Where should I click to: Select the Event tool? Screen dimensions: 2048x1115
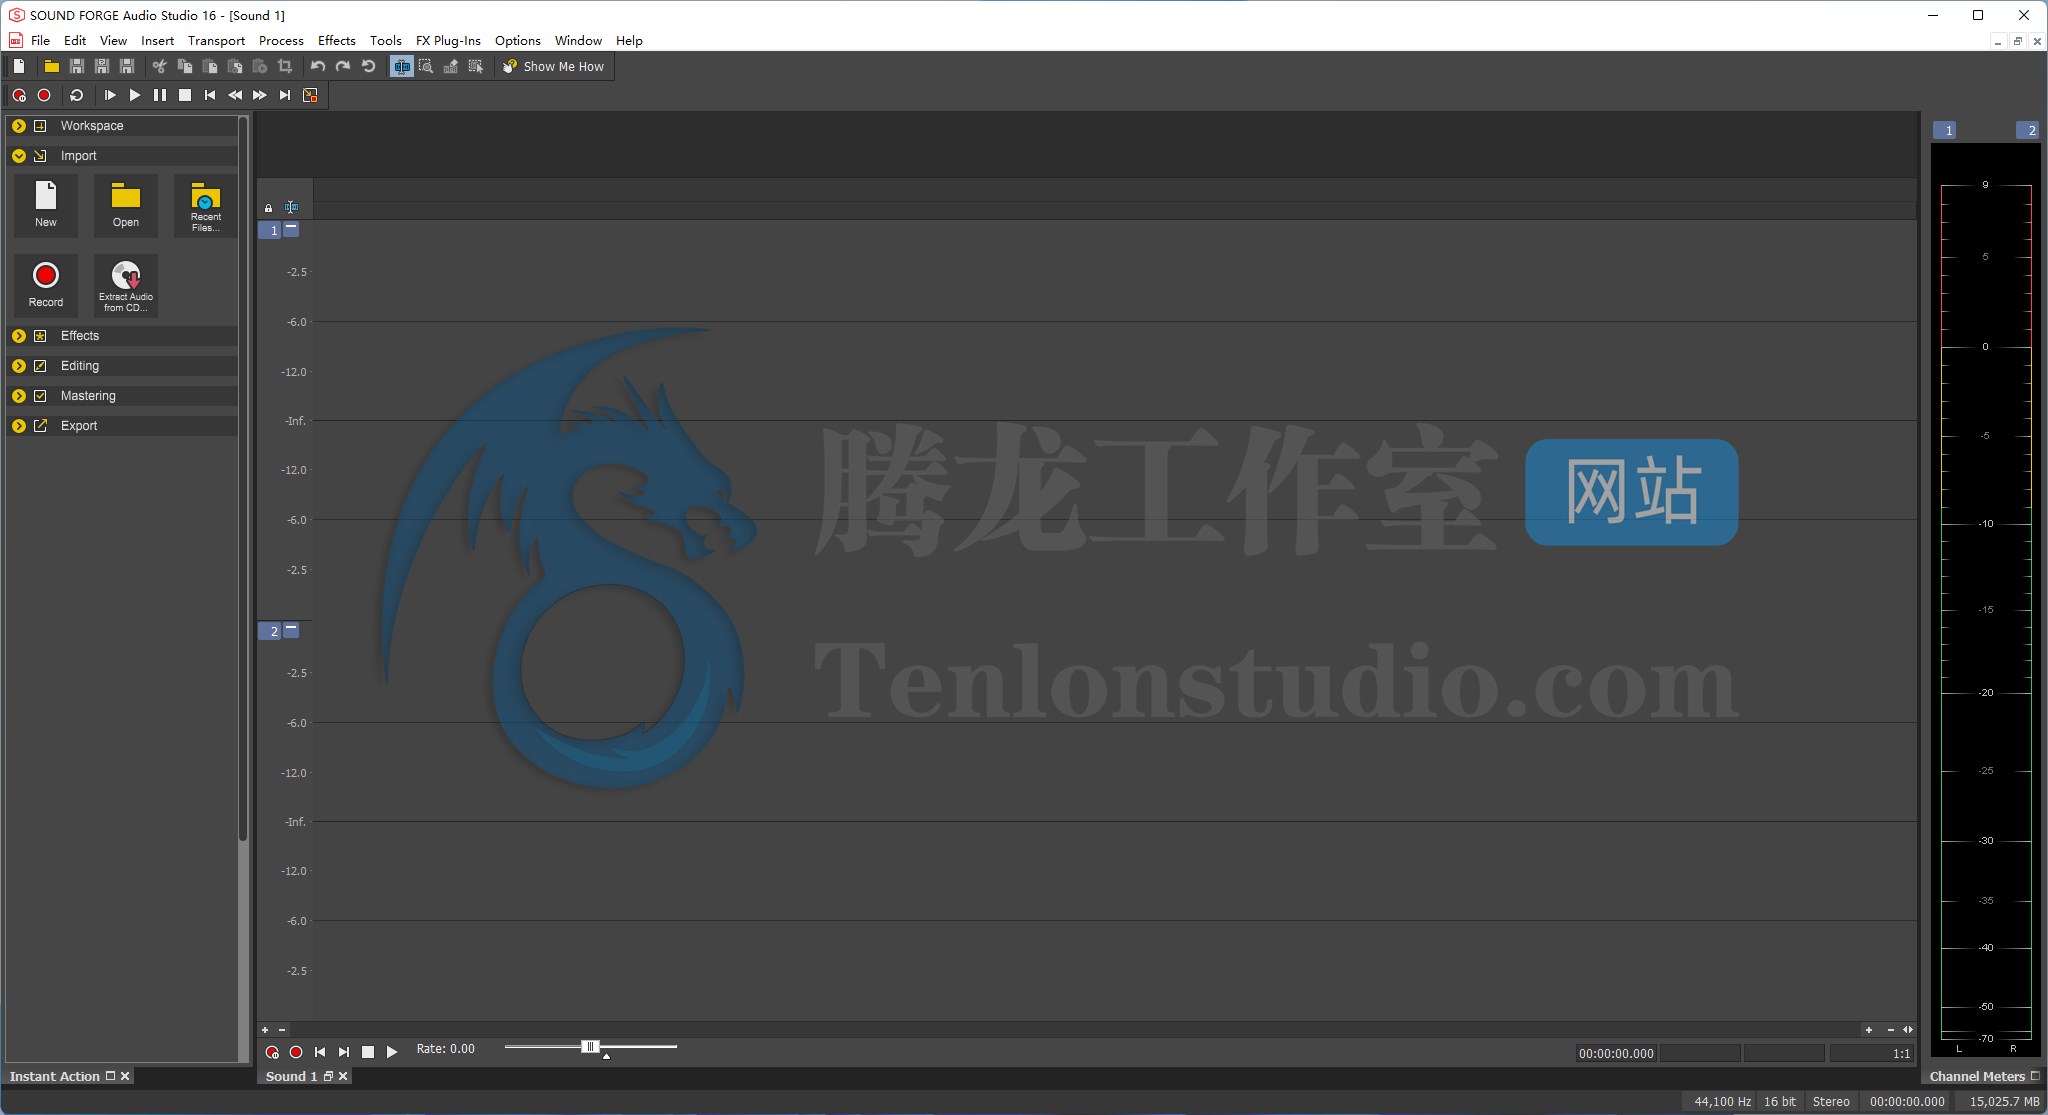(x=476, y=66)
